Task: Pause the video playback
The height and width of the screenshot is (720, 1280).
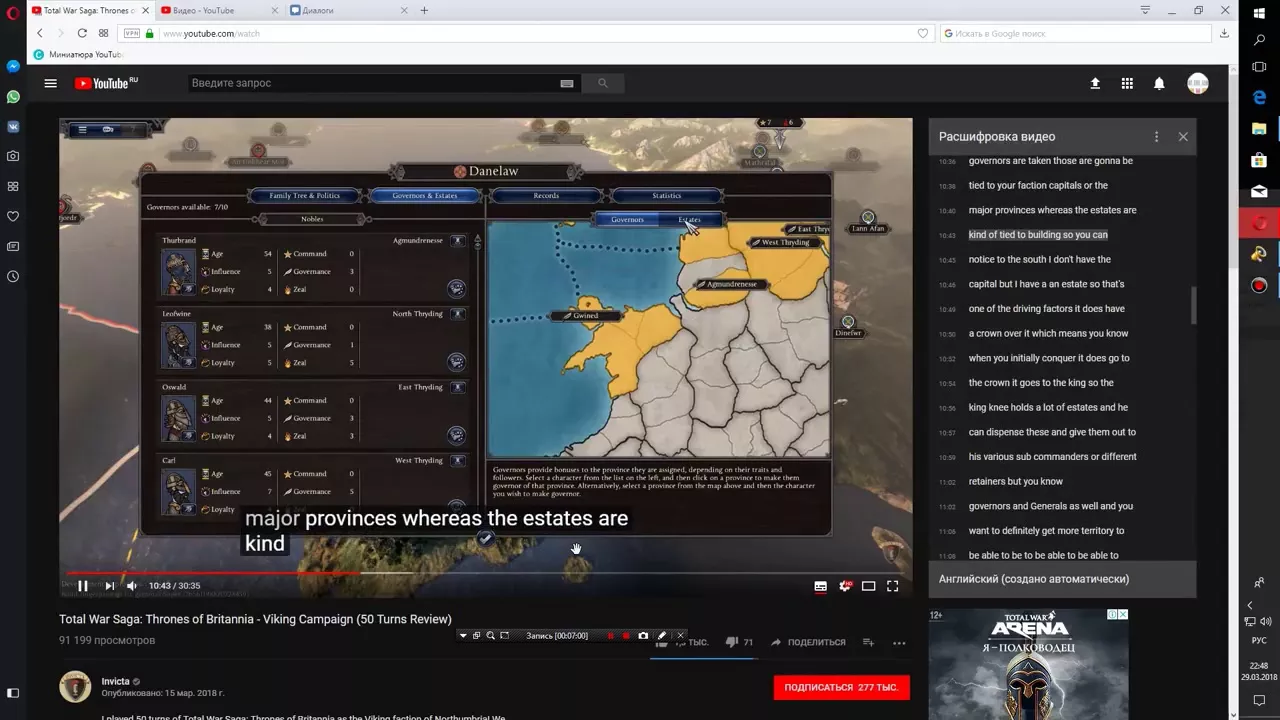Action: click(83, 586)
